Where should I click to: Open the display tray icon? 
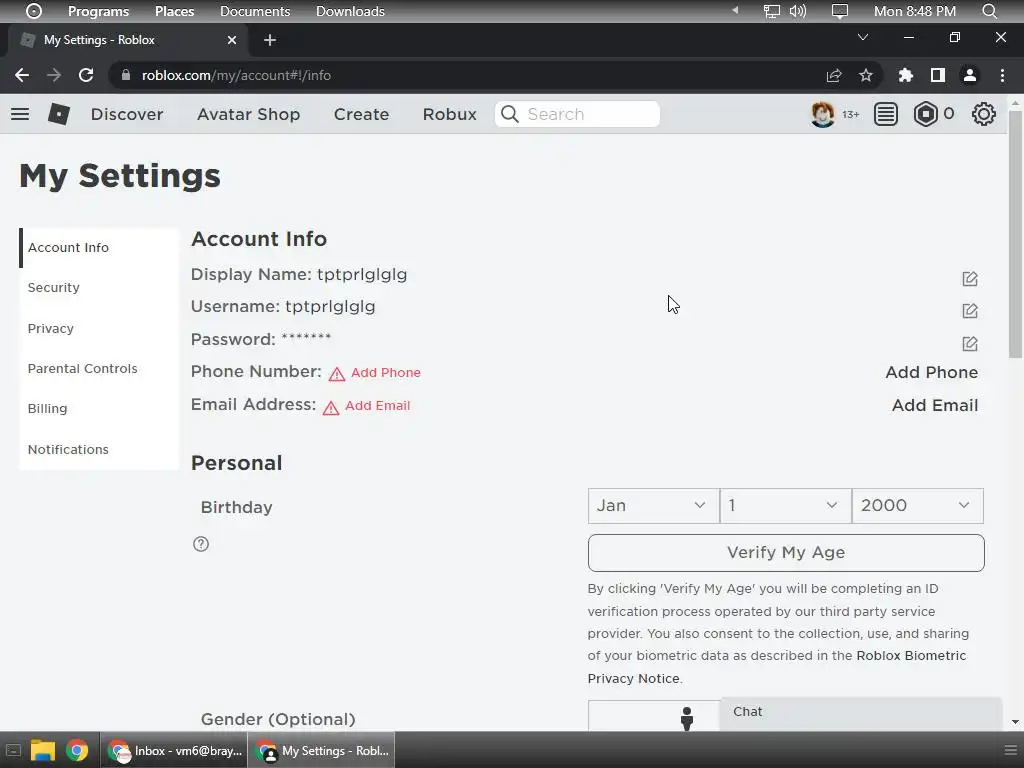(839, 11)
